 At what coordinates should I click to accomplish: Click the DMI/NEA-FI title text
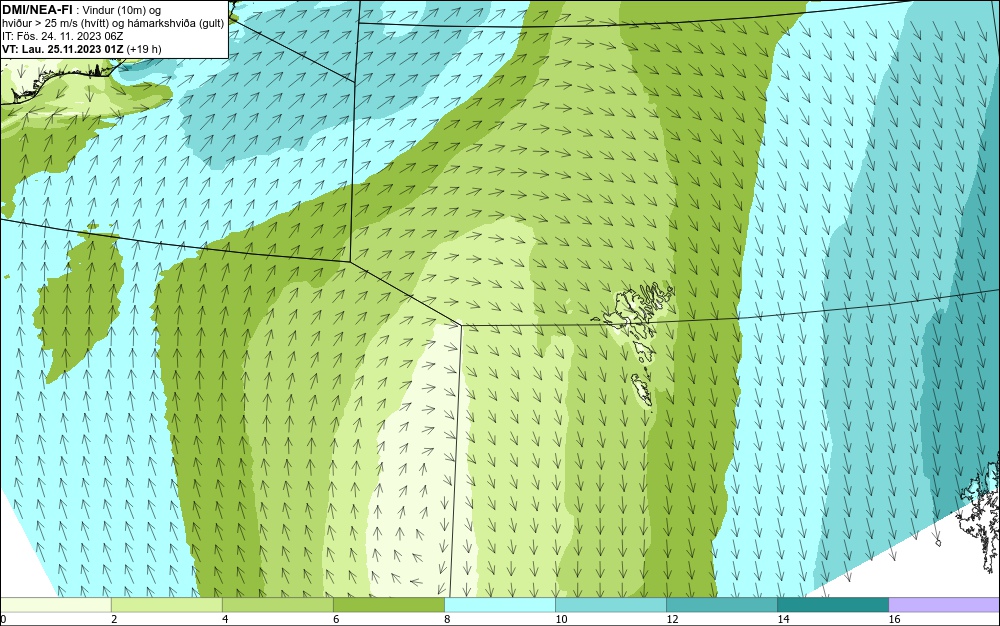[36, 10]
